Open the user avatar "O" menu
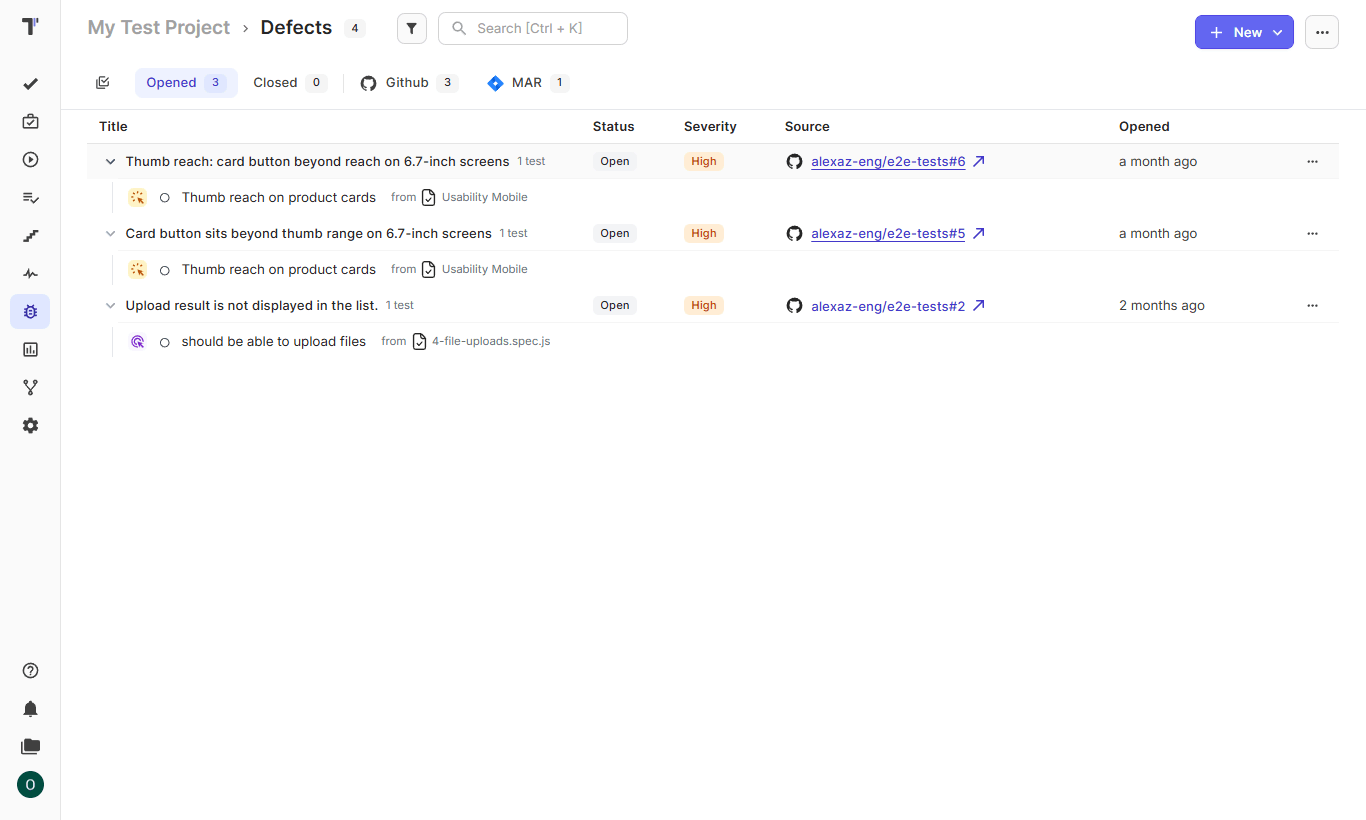Screen dimensions: 1366x820 pyautogui.click(x=30, y=785)
